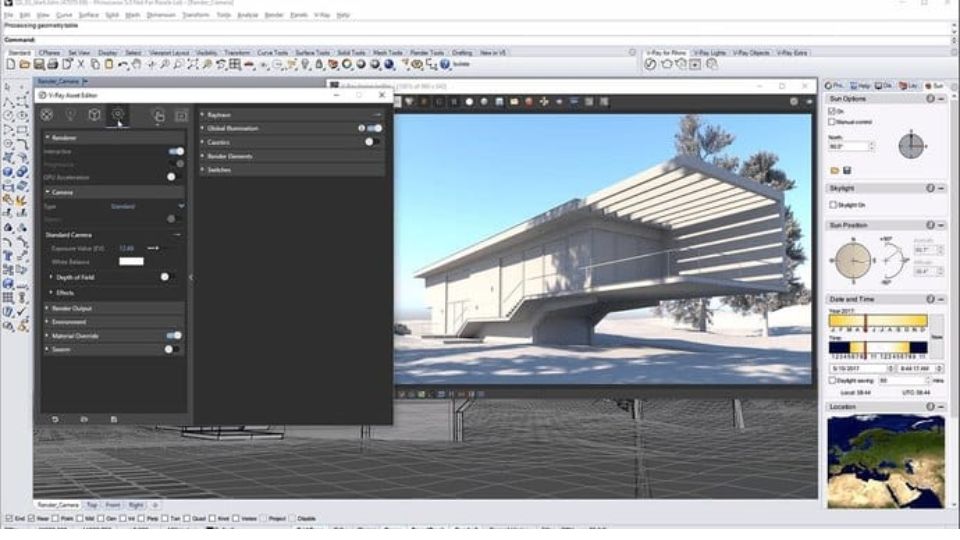Open the Settings tab in Asset Editor
This screenshot has height=540, width=960.
[x=118, y=114]
